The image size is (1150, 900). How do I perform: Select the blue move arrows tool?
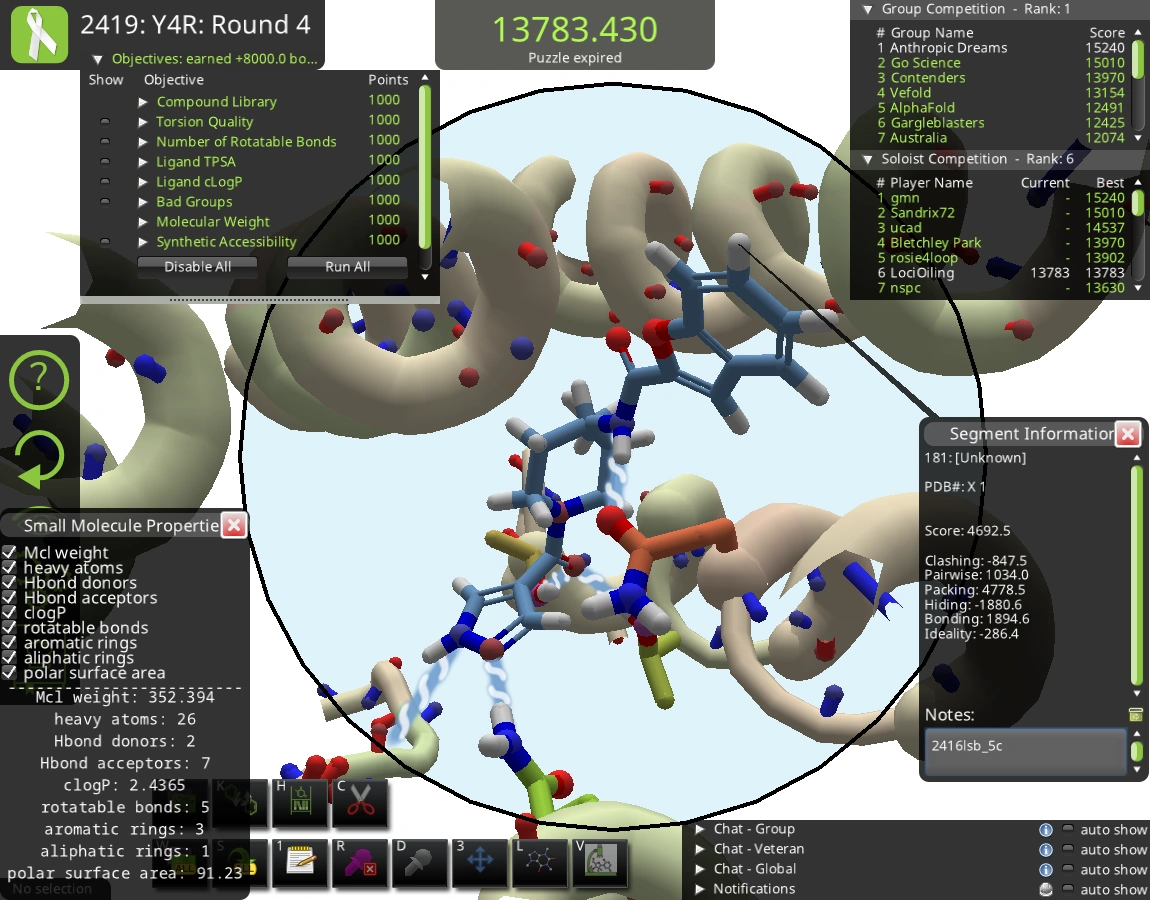tap(481, 860)
